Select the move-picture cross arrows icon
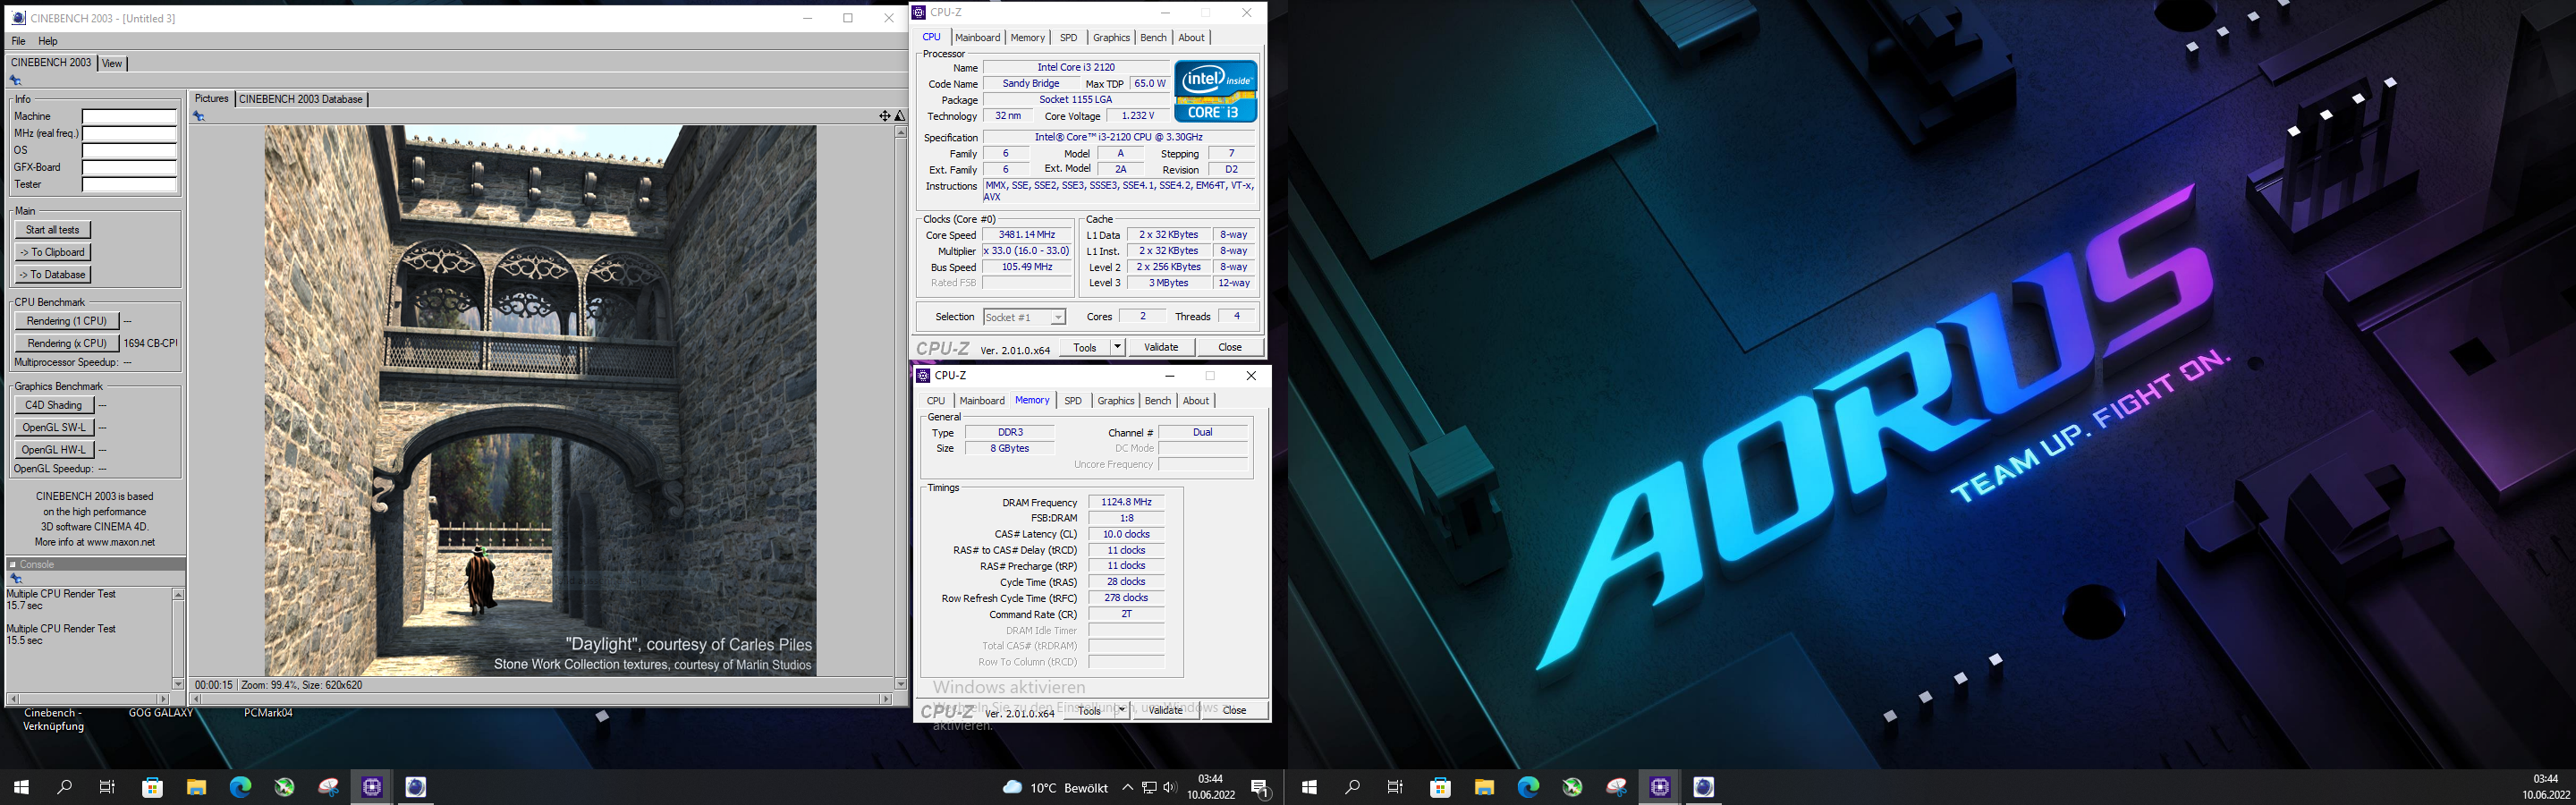The image size is (2576, 805). tap(884, 116)
